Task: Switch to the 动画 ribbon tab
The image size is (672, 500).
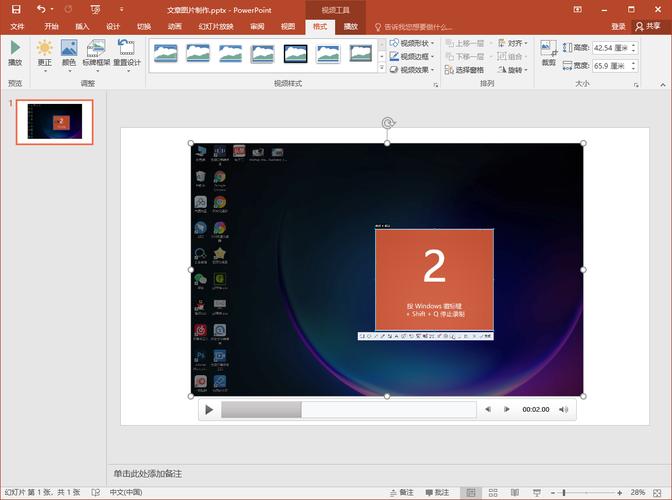Action: (x=175, y=27)
